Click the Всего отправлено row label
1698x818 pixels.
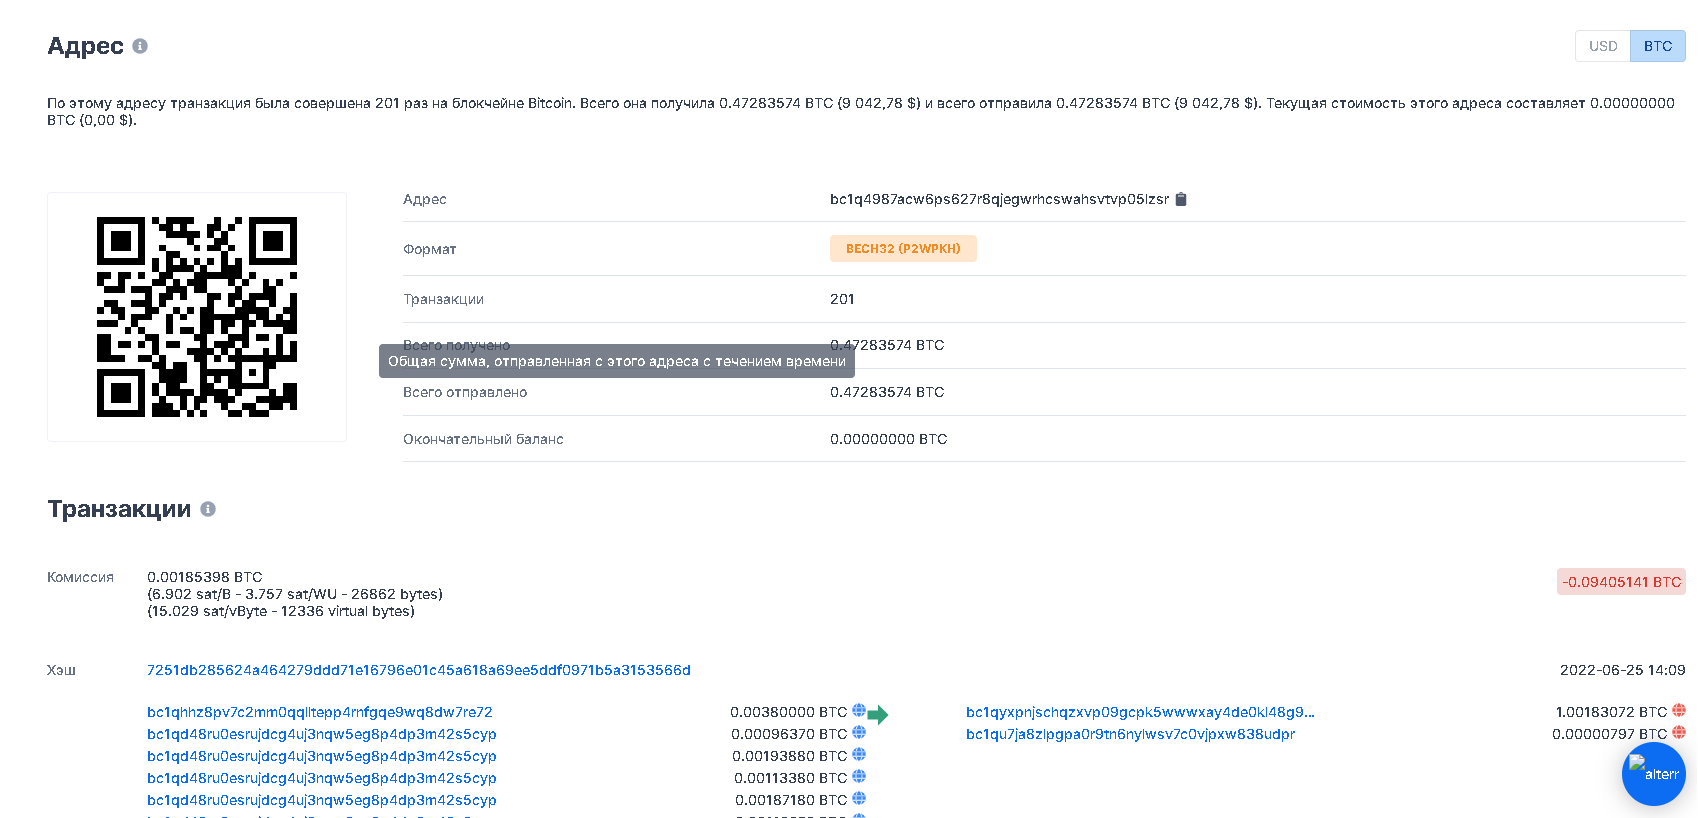[x=465, y=392]
